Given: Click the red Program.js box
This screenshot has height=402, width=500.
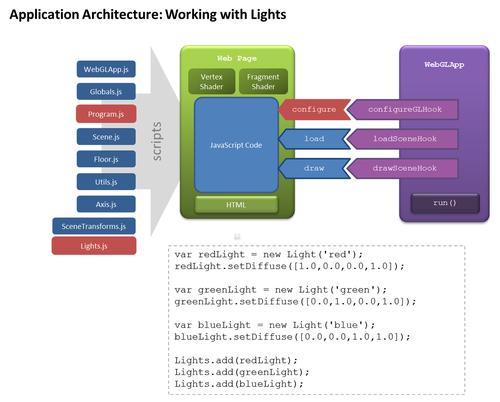Looking at the screenshot, I should 106,114.
